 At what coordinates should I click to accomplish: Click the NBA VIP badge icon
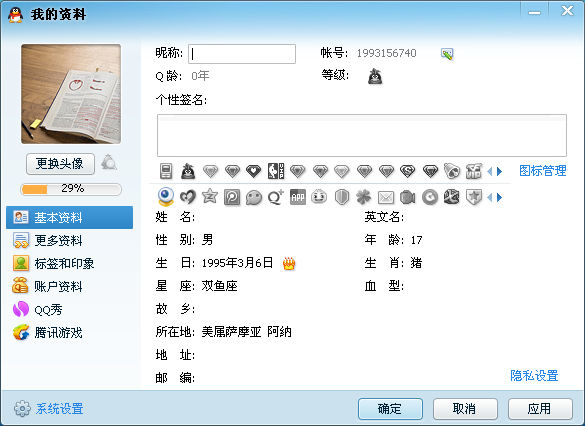click(276, 171)
